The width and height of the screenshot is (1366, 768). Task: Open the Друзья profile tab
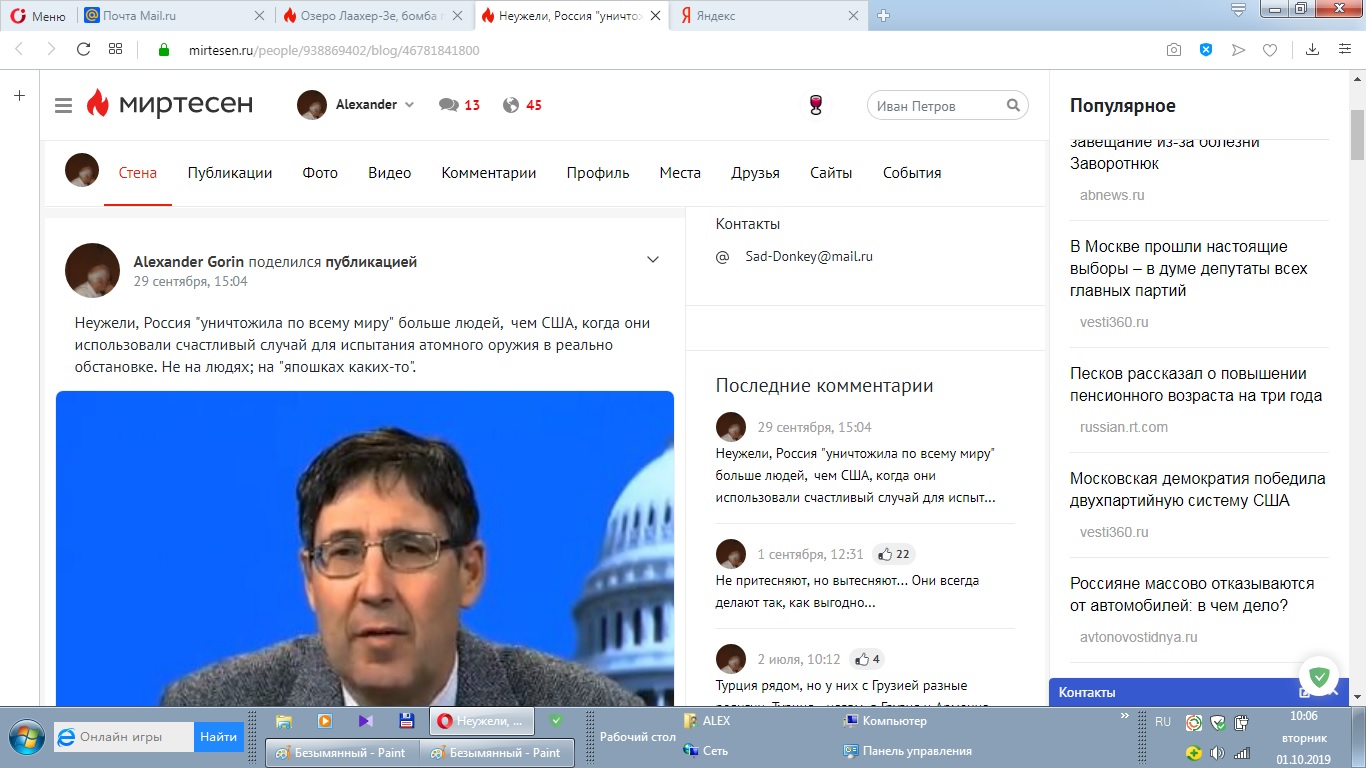click(x=755, y=173)
